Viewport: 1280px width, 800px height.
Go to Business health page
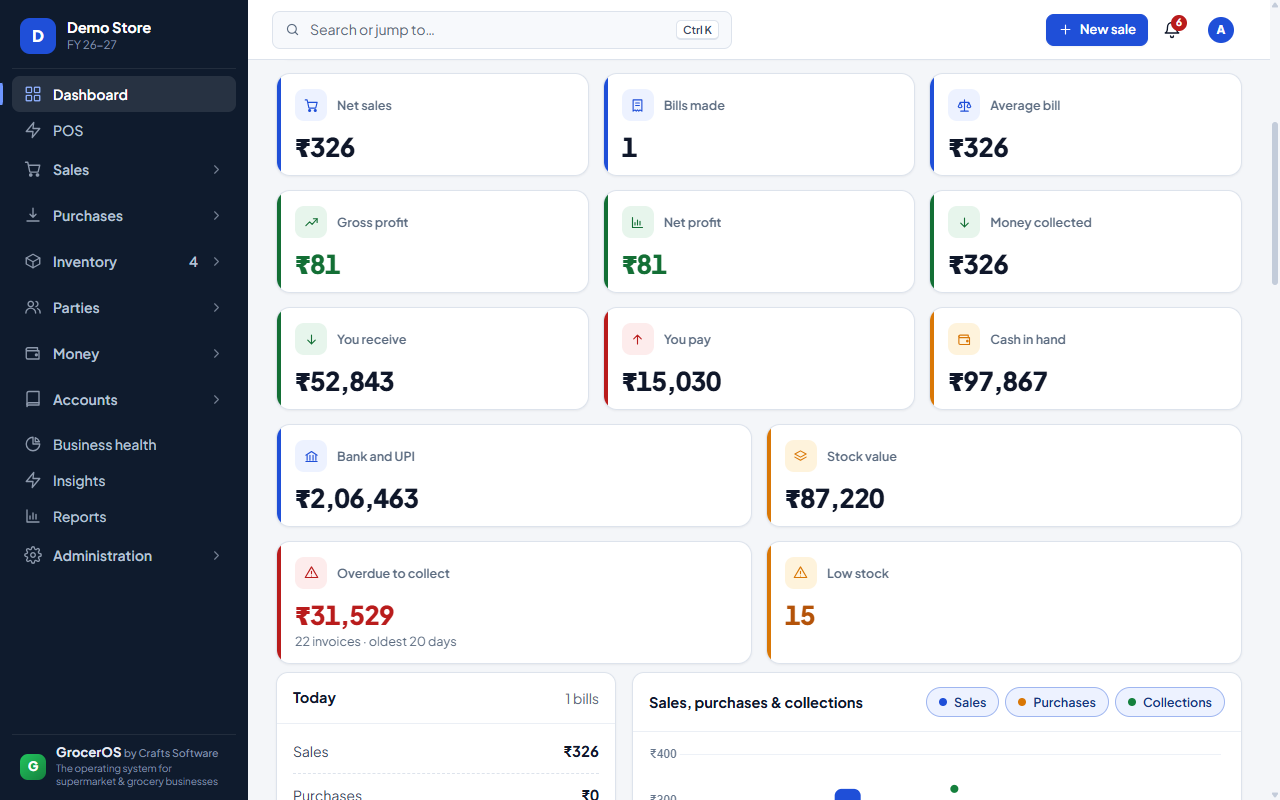124,445
